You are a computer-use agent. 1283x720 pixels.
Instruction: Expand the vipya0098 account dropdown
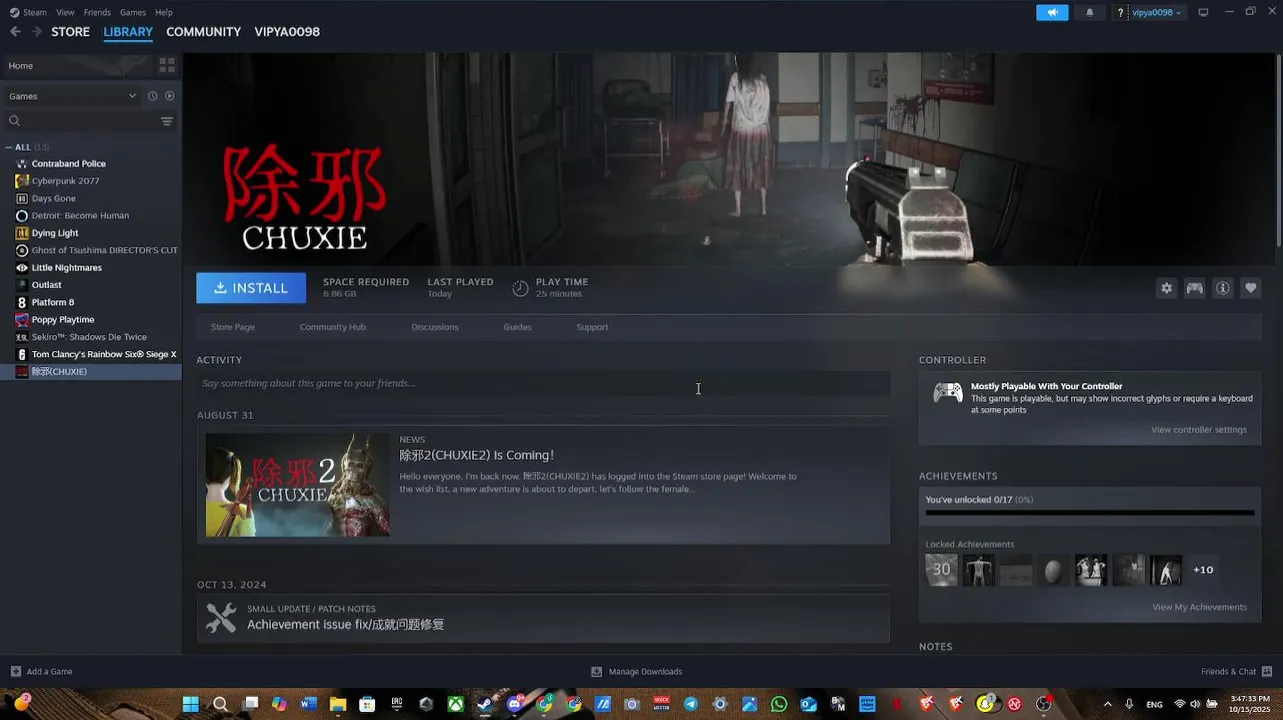(x=1156, y=13)
